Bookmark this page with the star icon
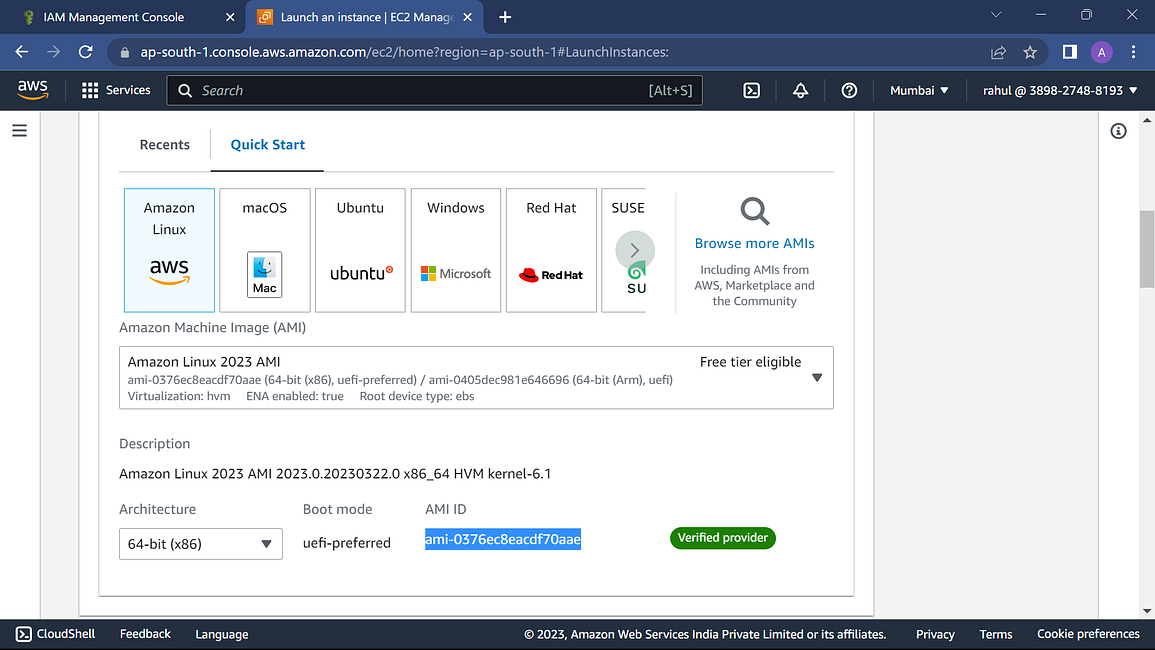 [1030, 52]
